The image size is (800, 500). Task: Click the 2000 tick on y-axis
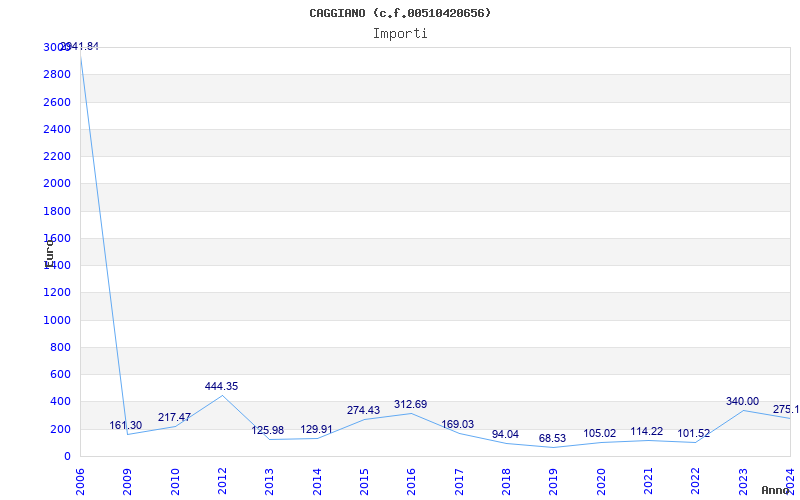point(57,184)
